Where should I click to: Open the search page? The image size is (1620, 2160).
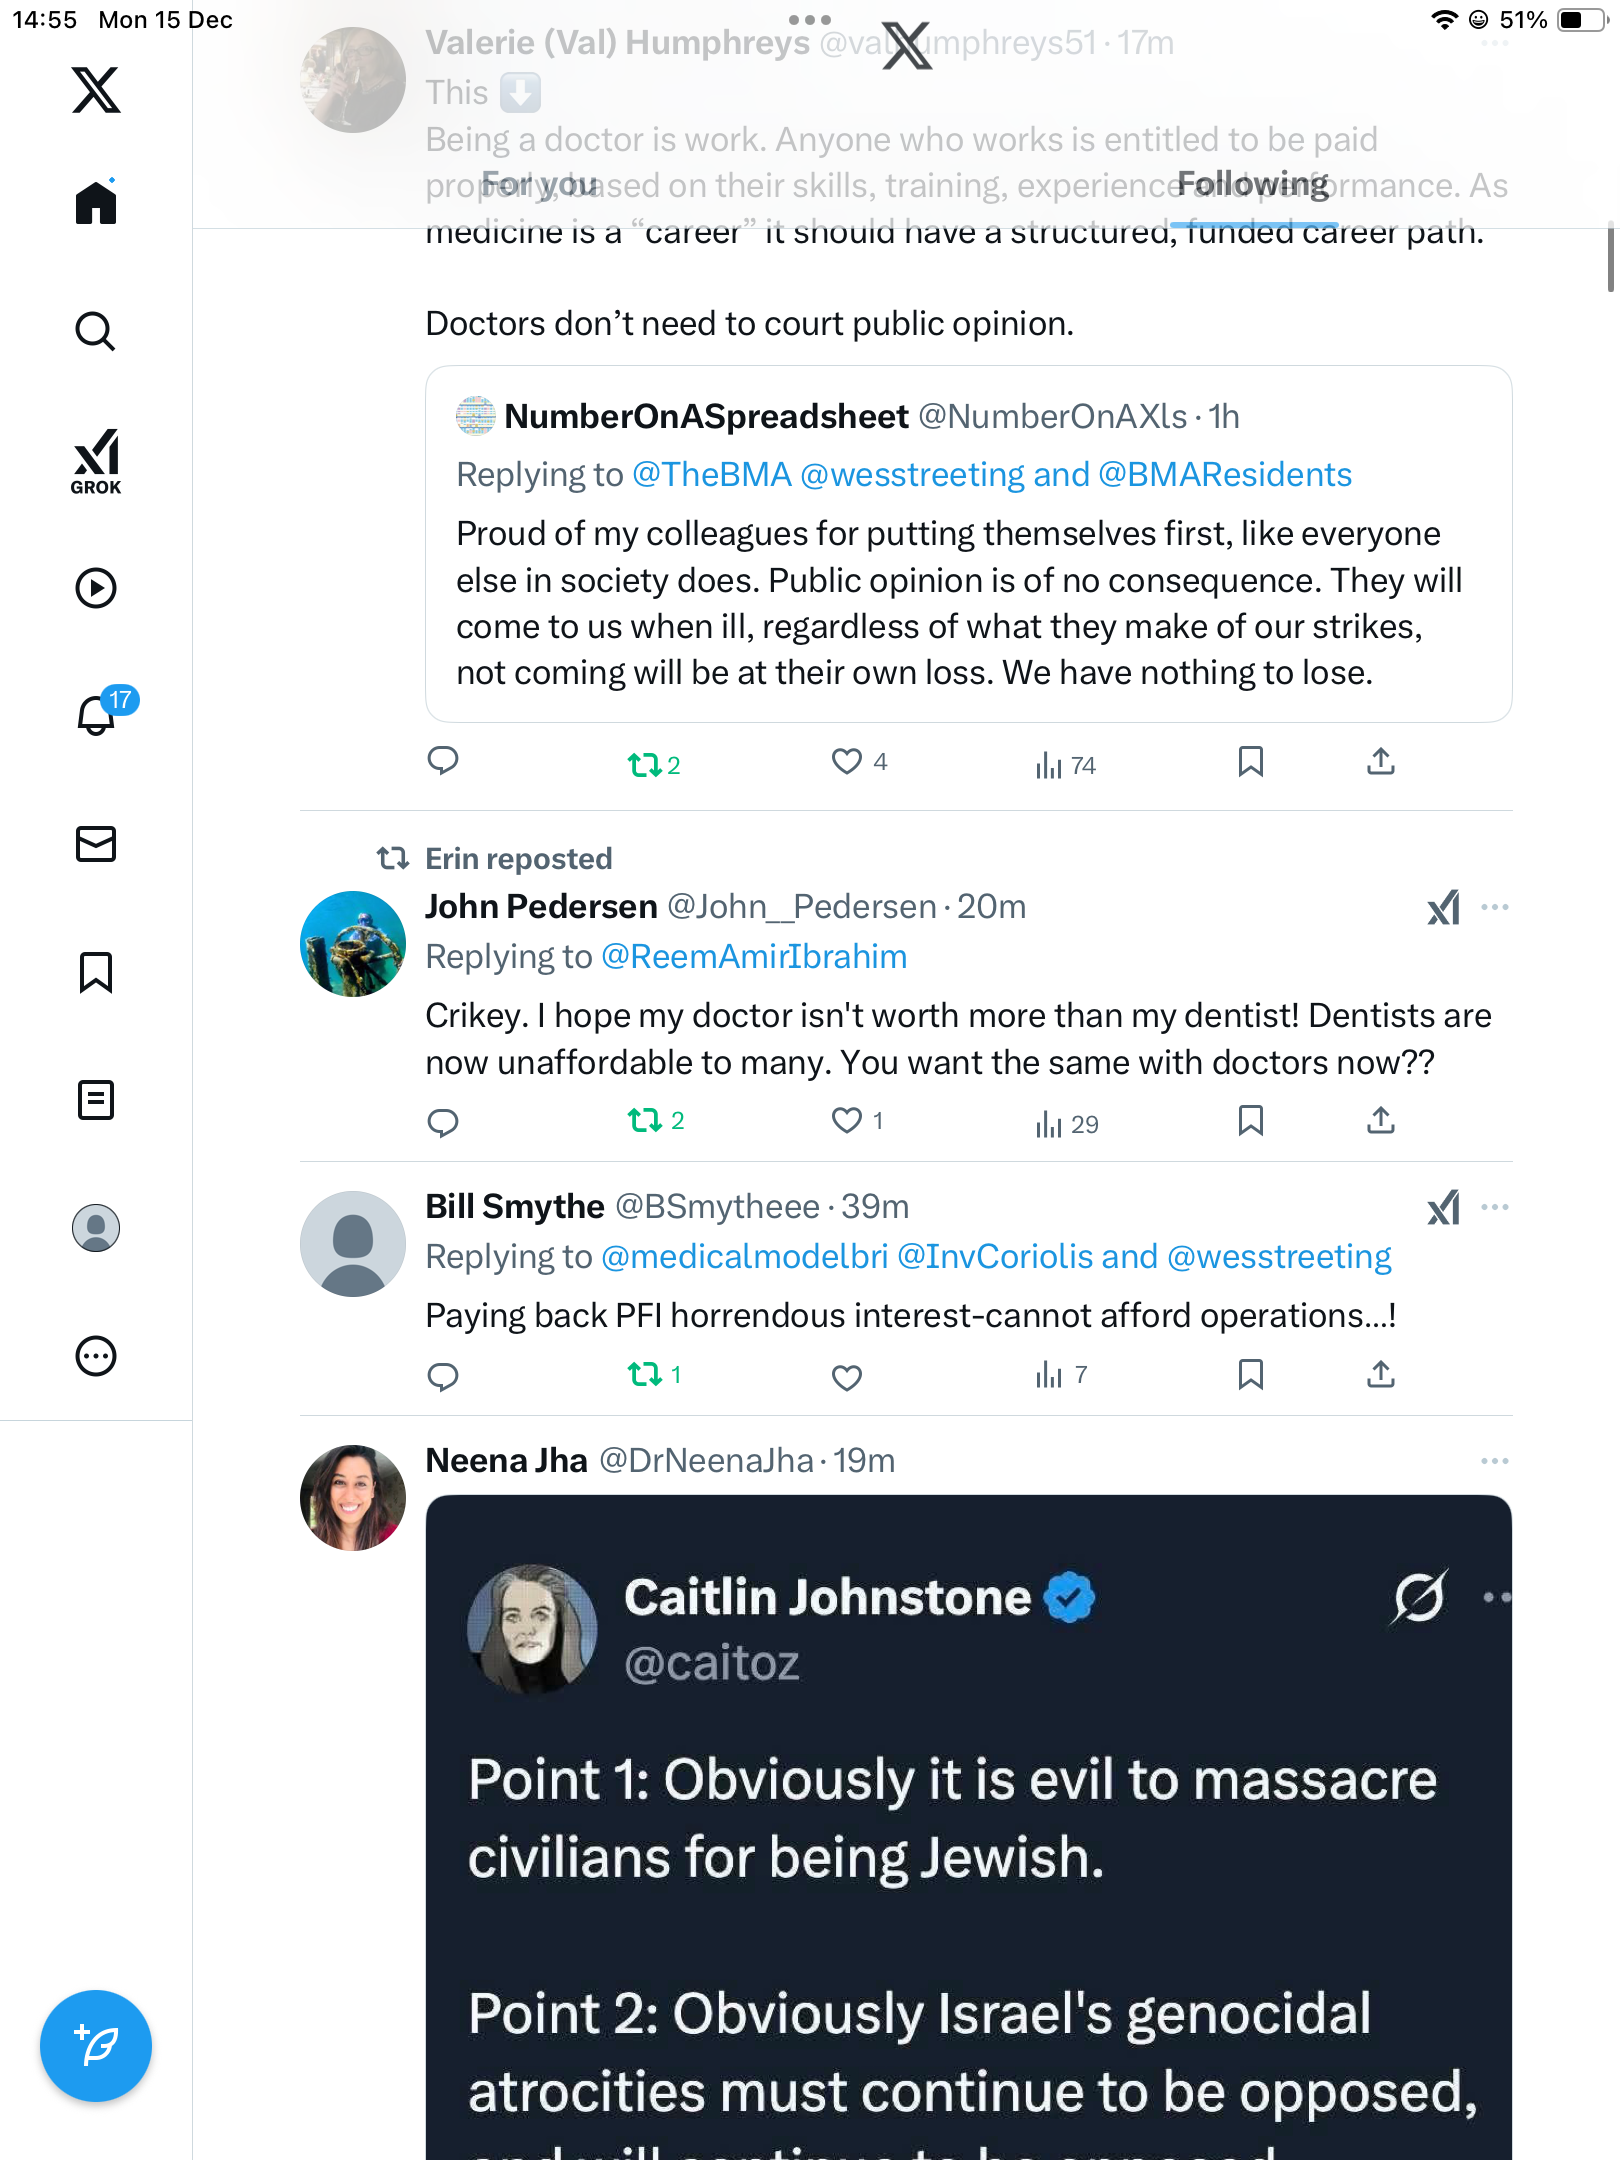(96, 331)
